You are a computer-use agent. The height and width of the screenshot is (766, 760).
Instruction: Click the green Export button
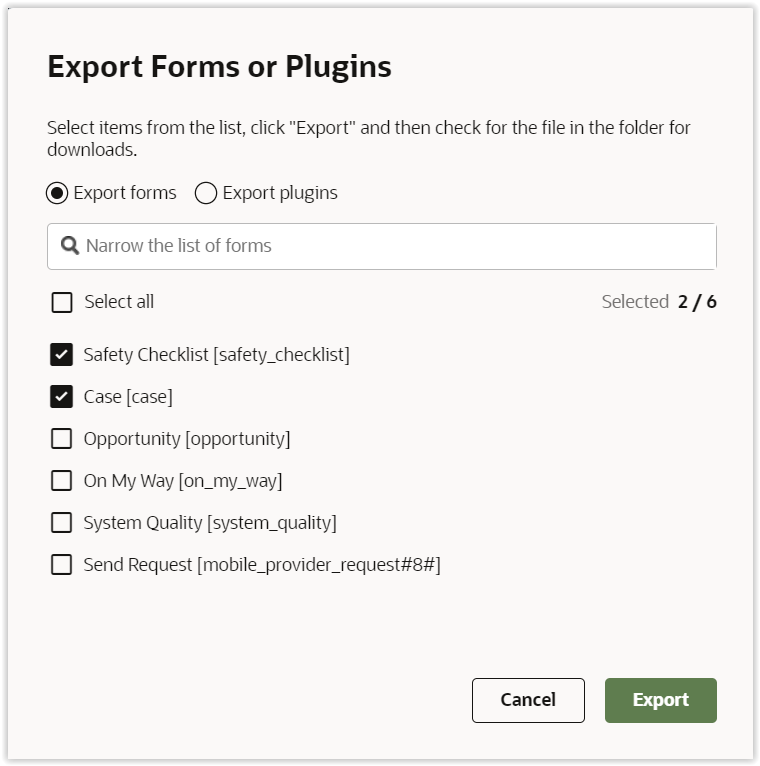pyautogui.click(x=660, y=700)
